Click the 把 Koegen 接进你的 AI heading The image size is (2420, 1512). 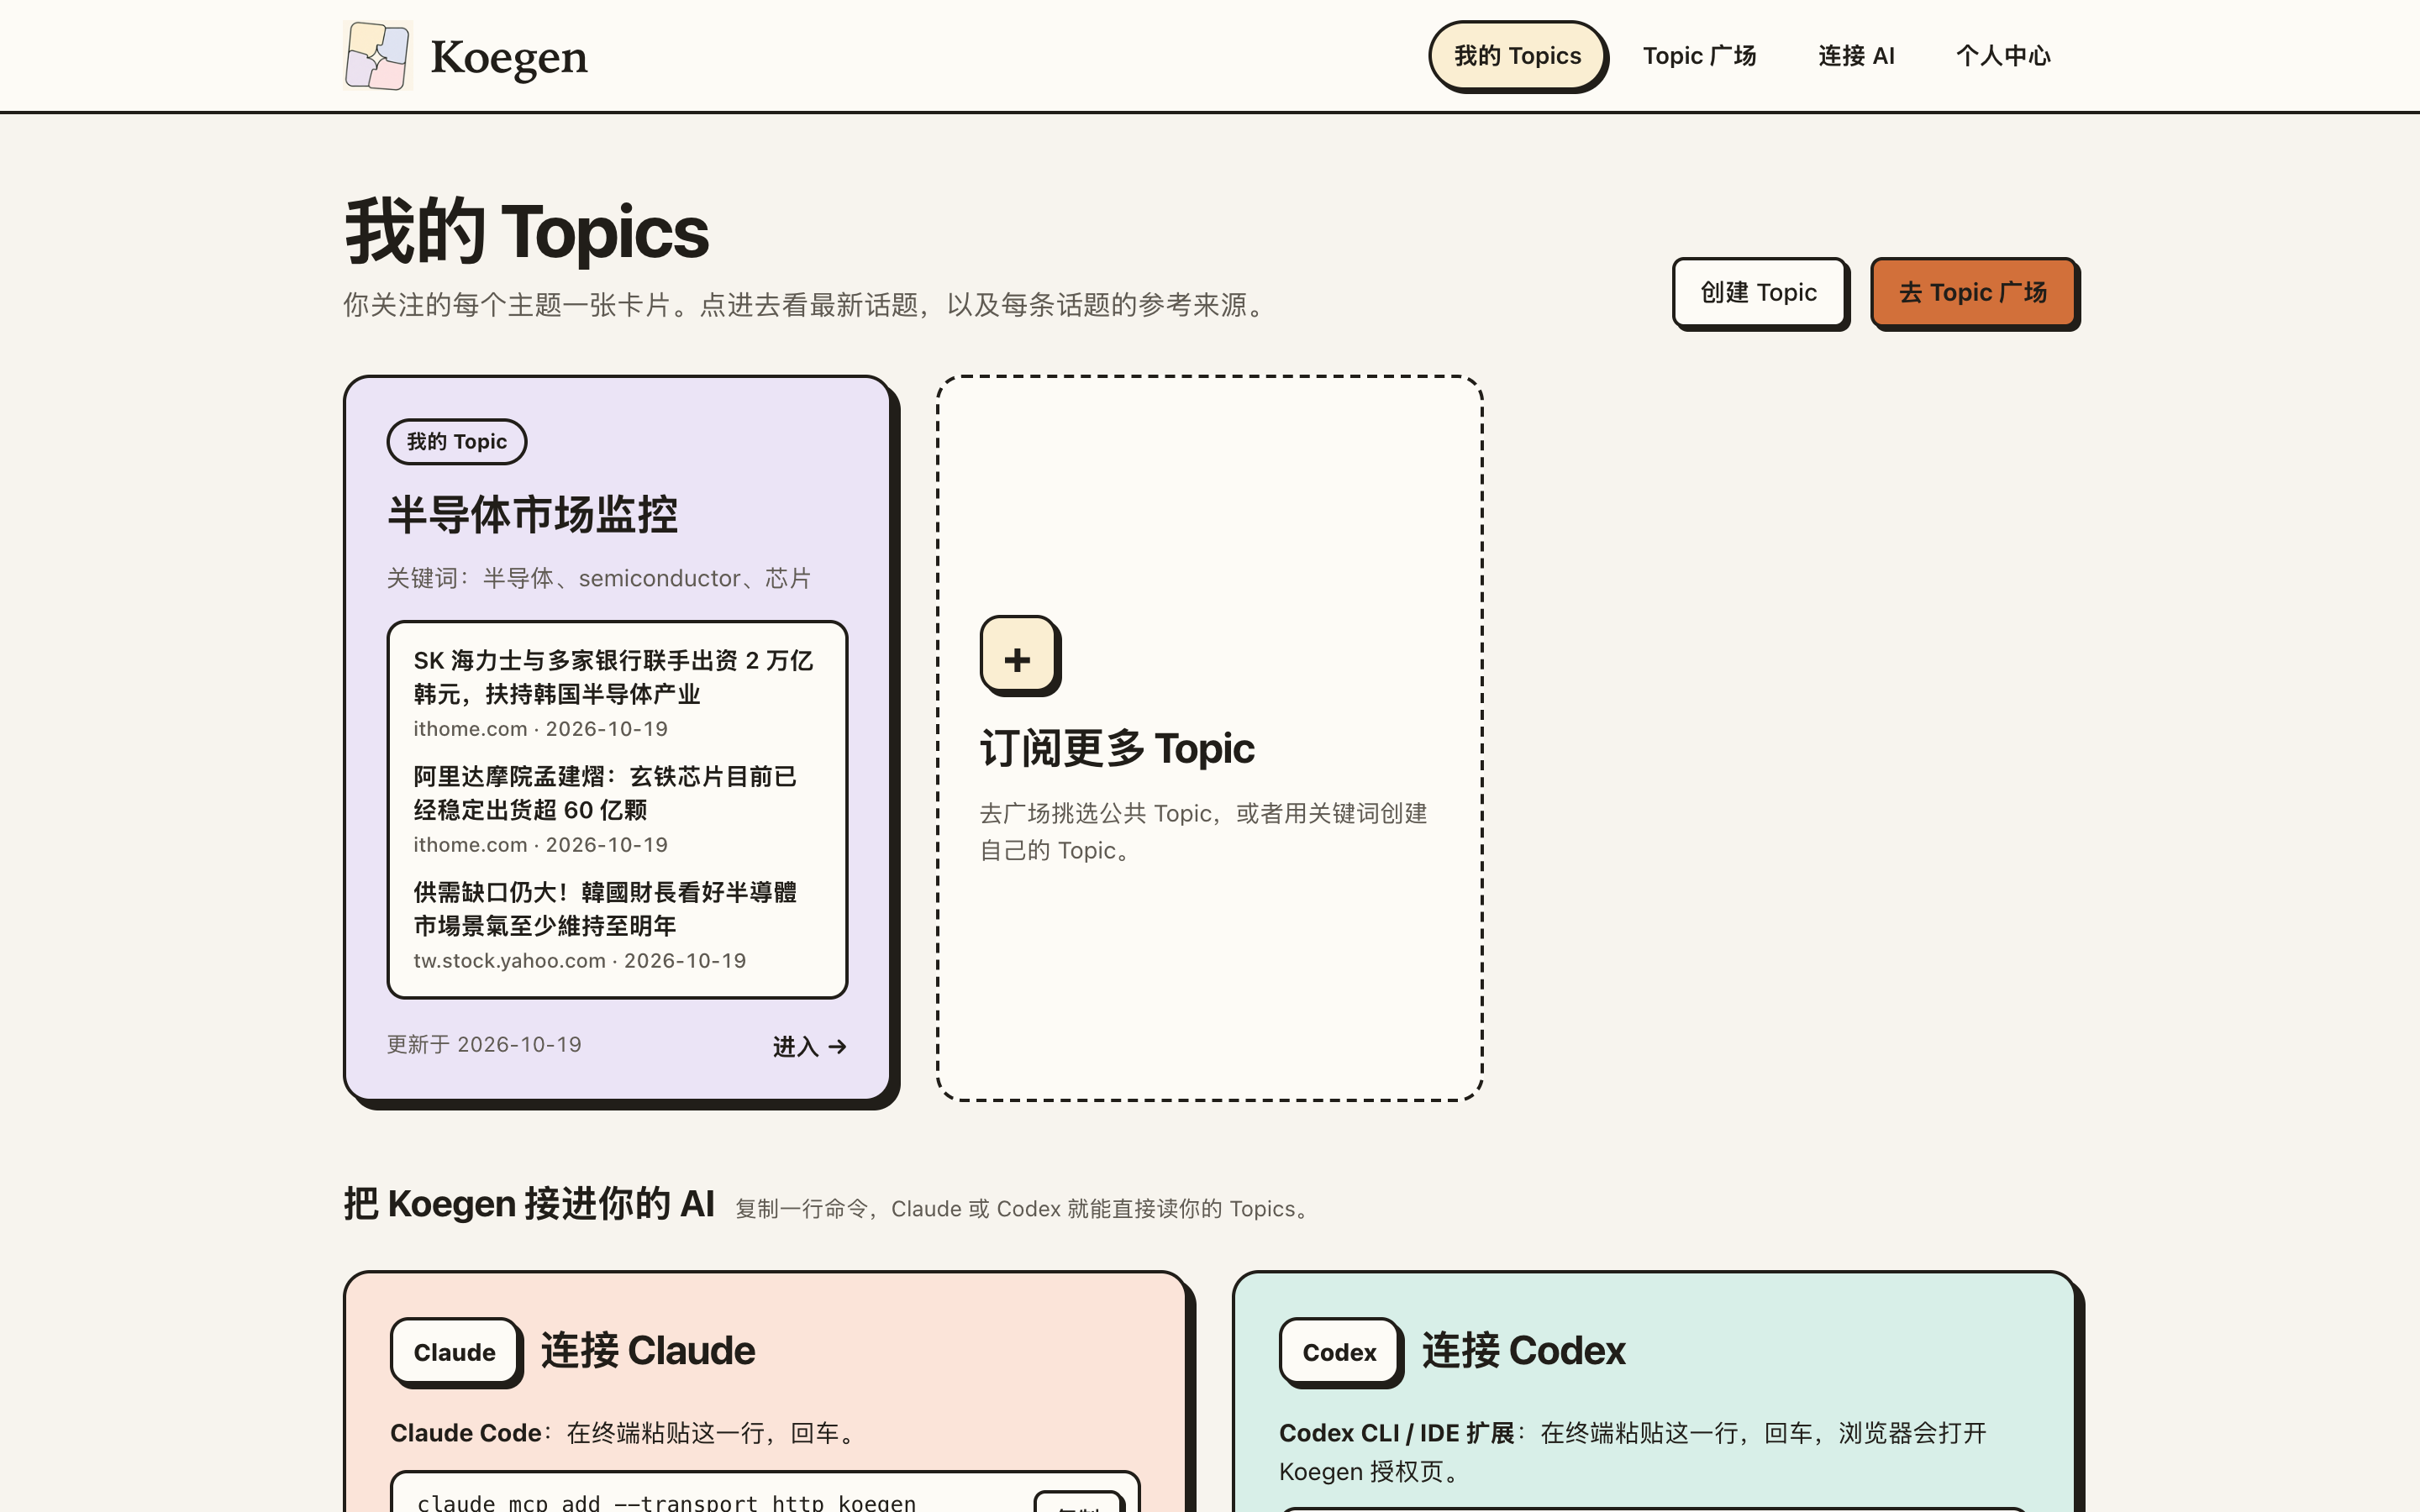point(529,1204)
